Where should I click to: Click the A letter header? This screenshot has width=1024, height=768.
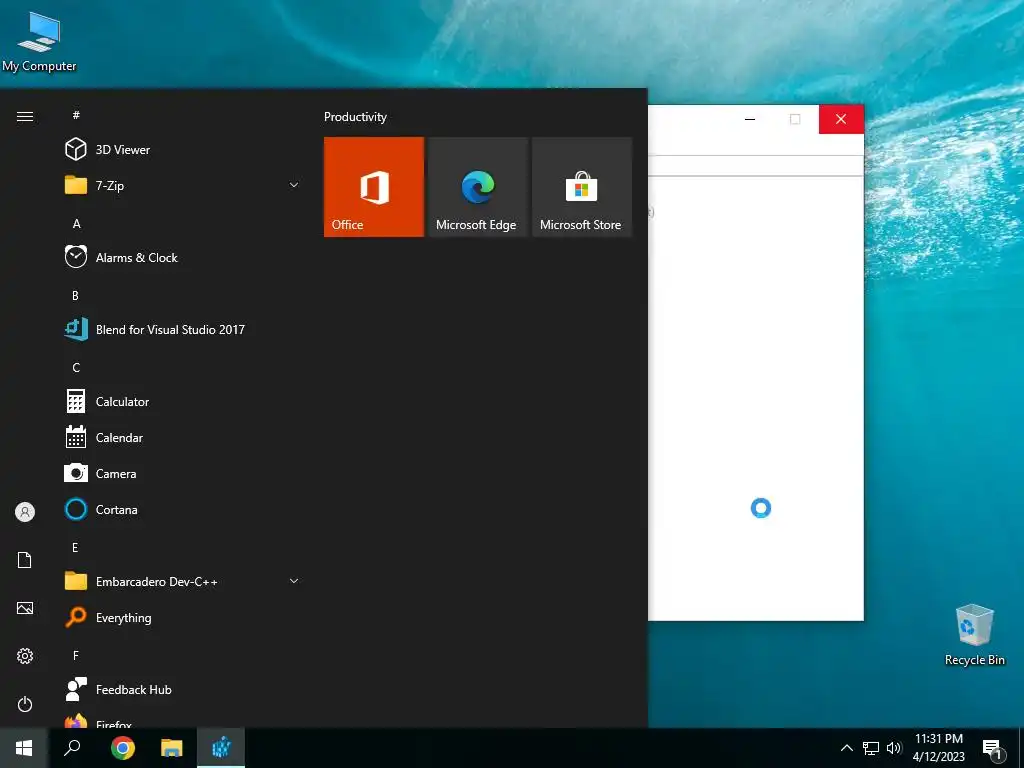(x=76, y=223)
